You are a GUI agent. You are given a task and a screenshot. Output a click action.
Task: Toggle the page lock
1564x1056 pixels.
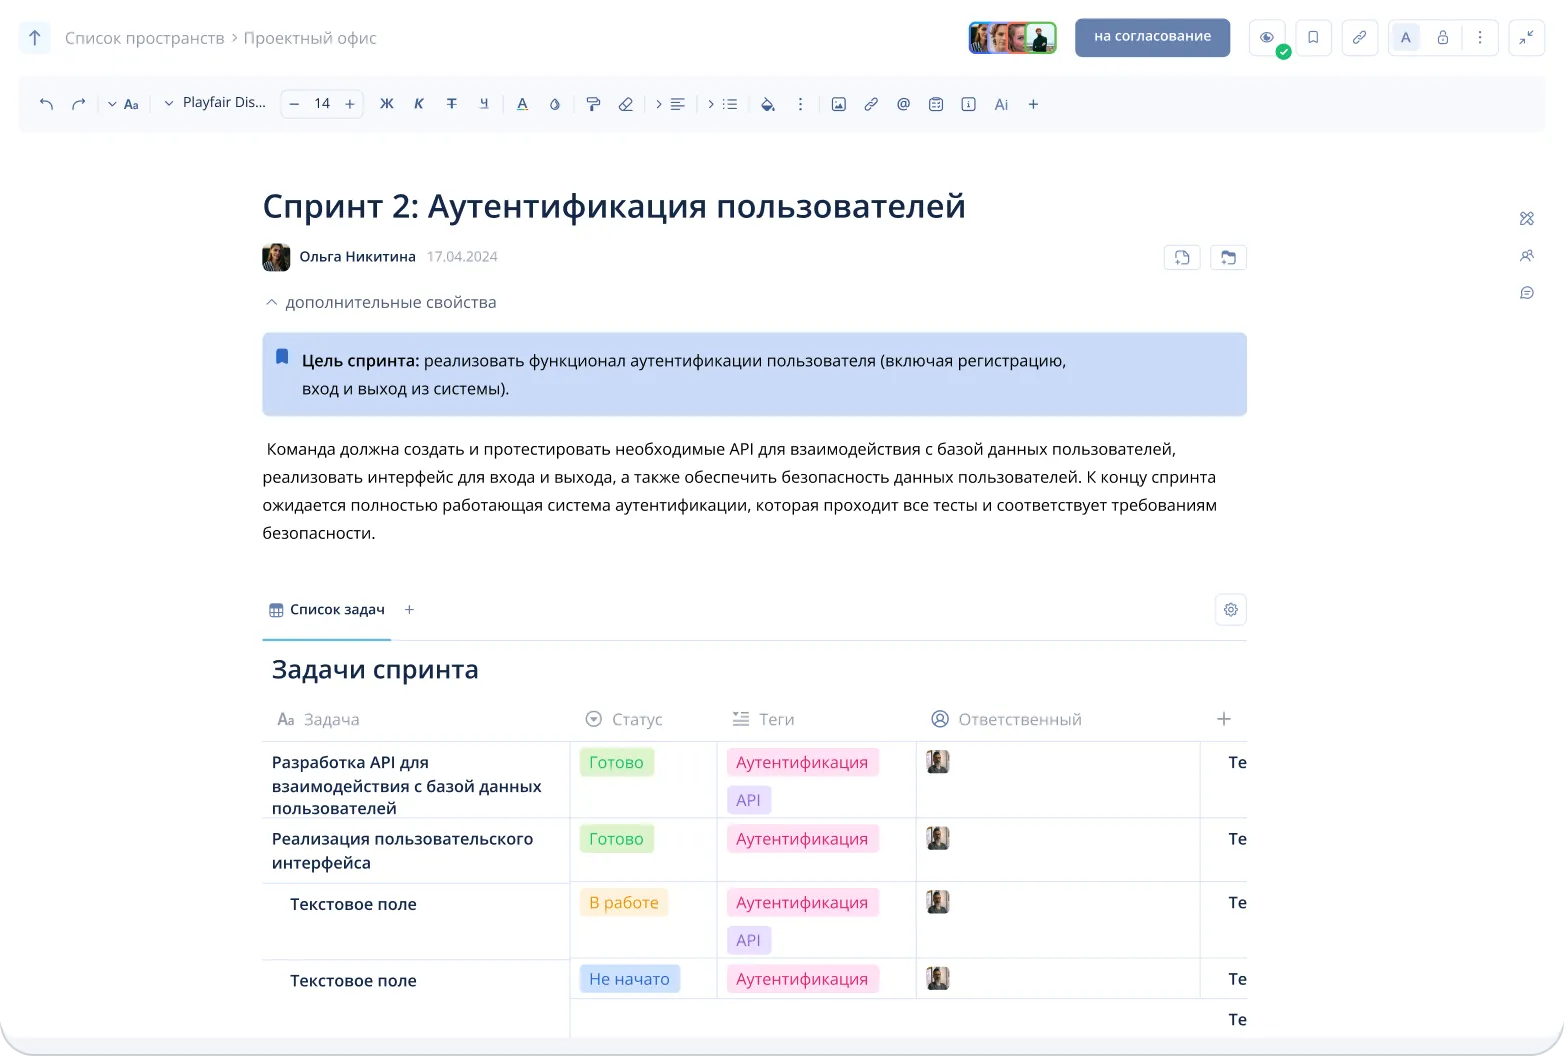(x=1443, y=38)
